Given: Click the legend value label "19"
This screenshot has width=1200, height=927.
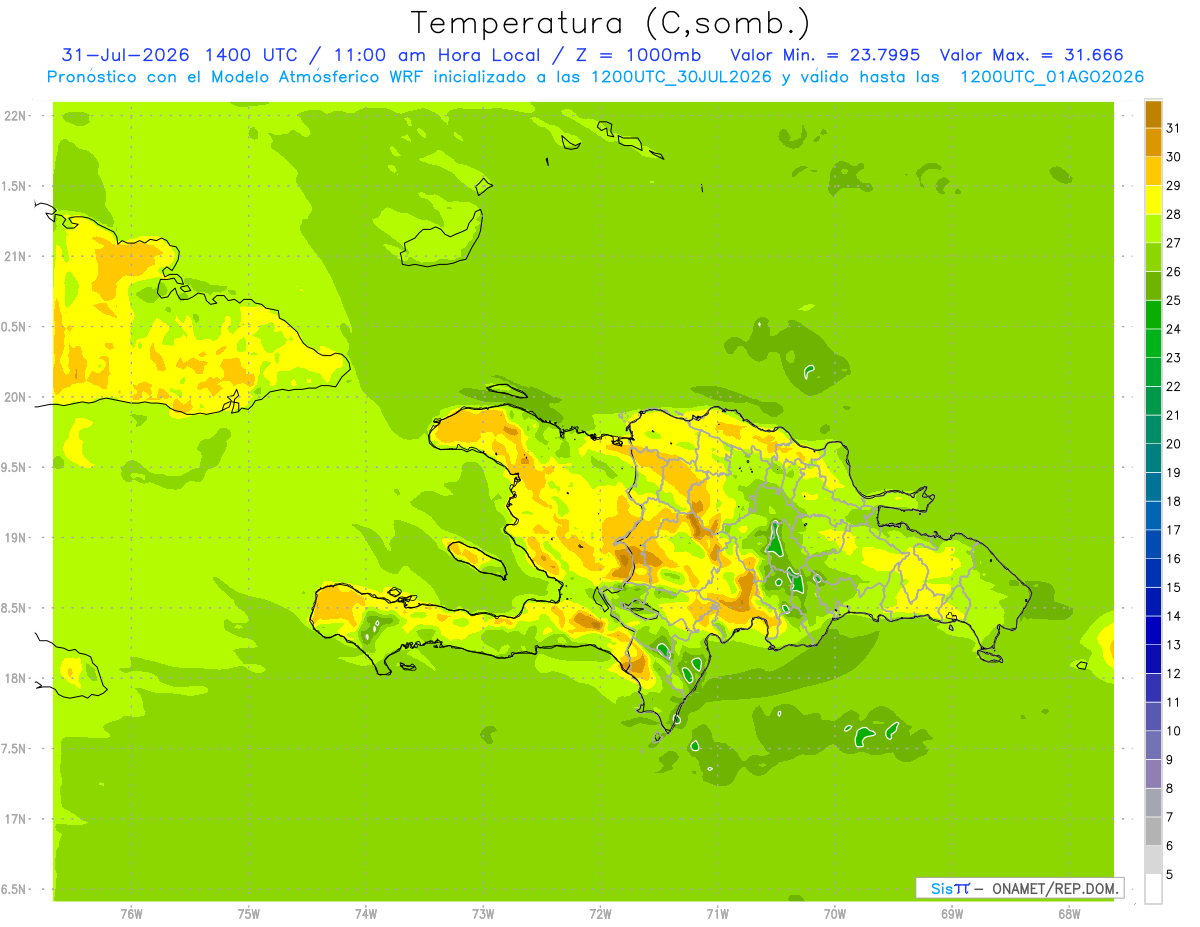Looking at the screenshot, I should point(1174,472).
